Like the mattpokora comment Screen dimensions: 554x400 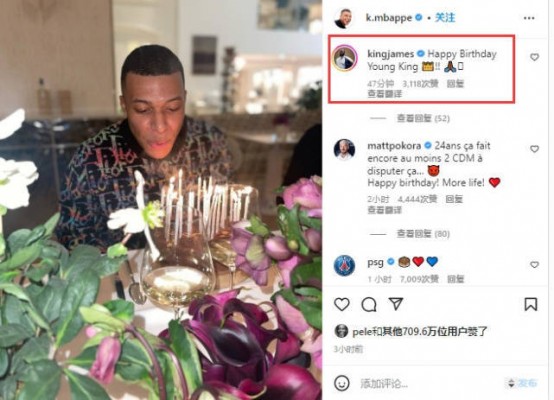click(534, 149)
